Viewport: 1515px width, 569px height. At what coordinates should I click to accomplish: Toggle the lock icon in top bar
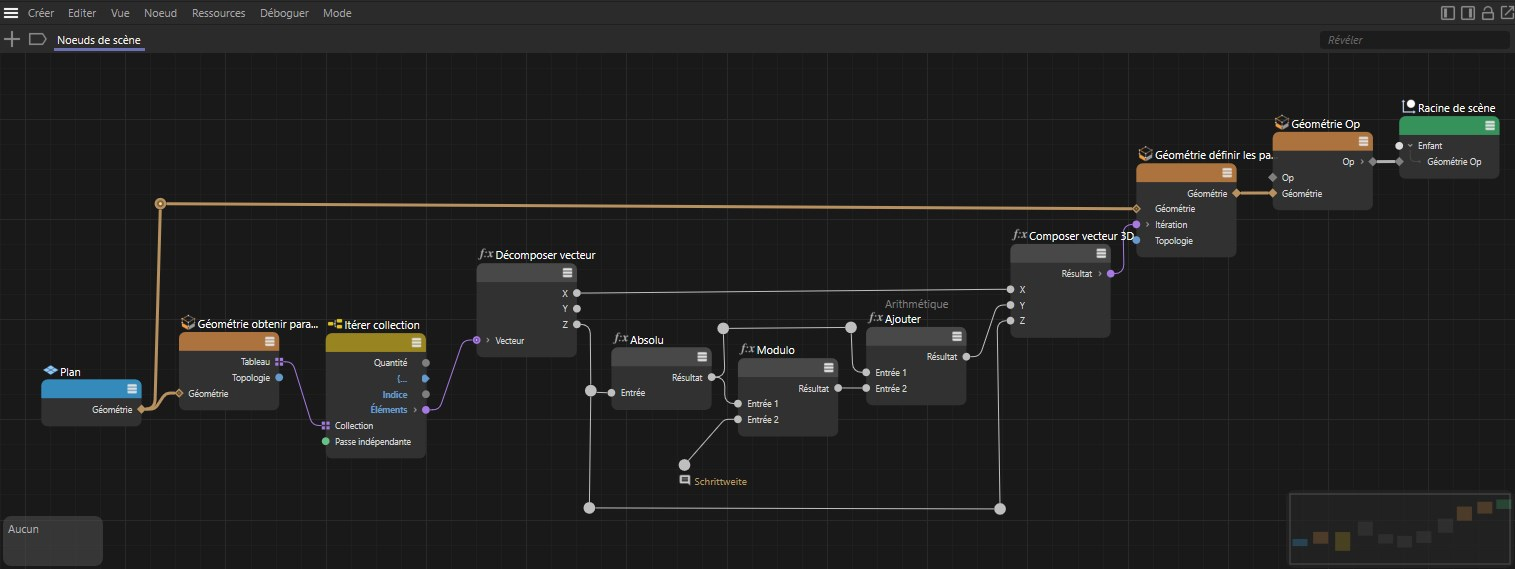coord(1487,13)
